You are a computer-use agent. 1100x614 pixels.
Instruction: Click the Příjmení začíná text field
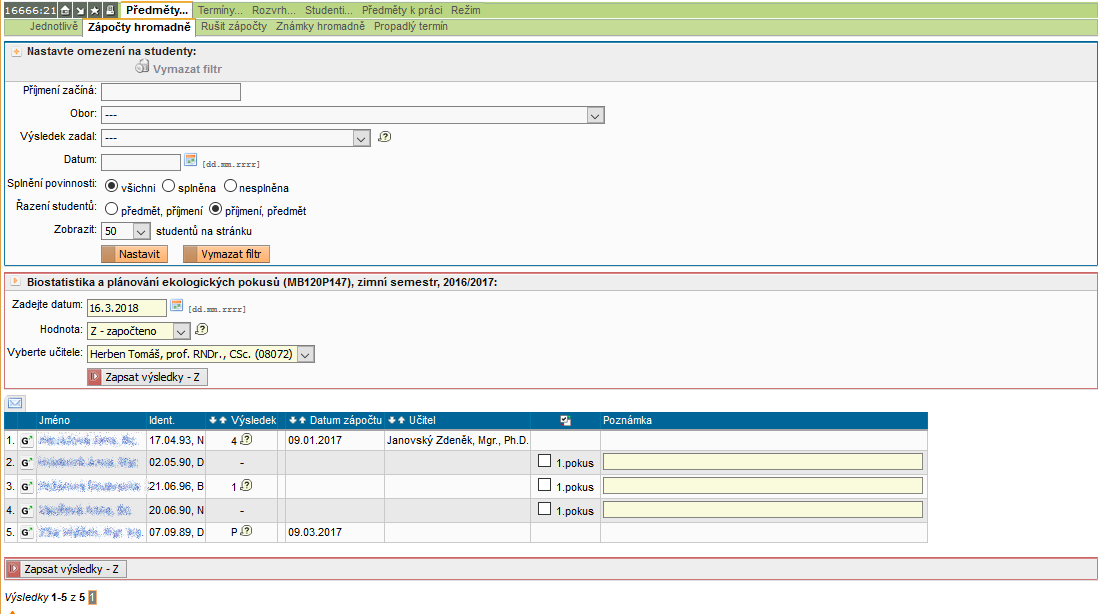click(171, 92)
